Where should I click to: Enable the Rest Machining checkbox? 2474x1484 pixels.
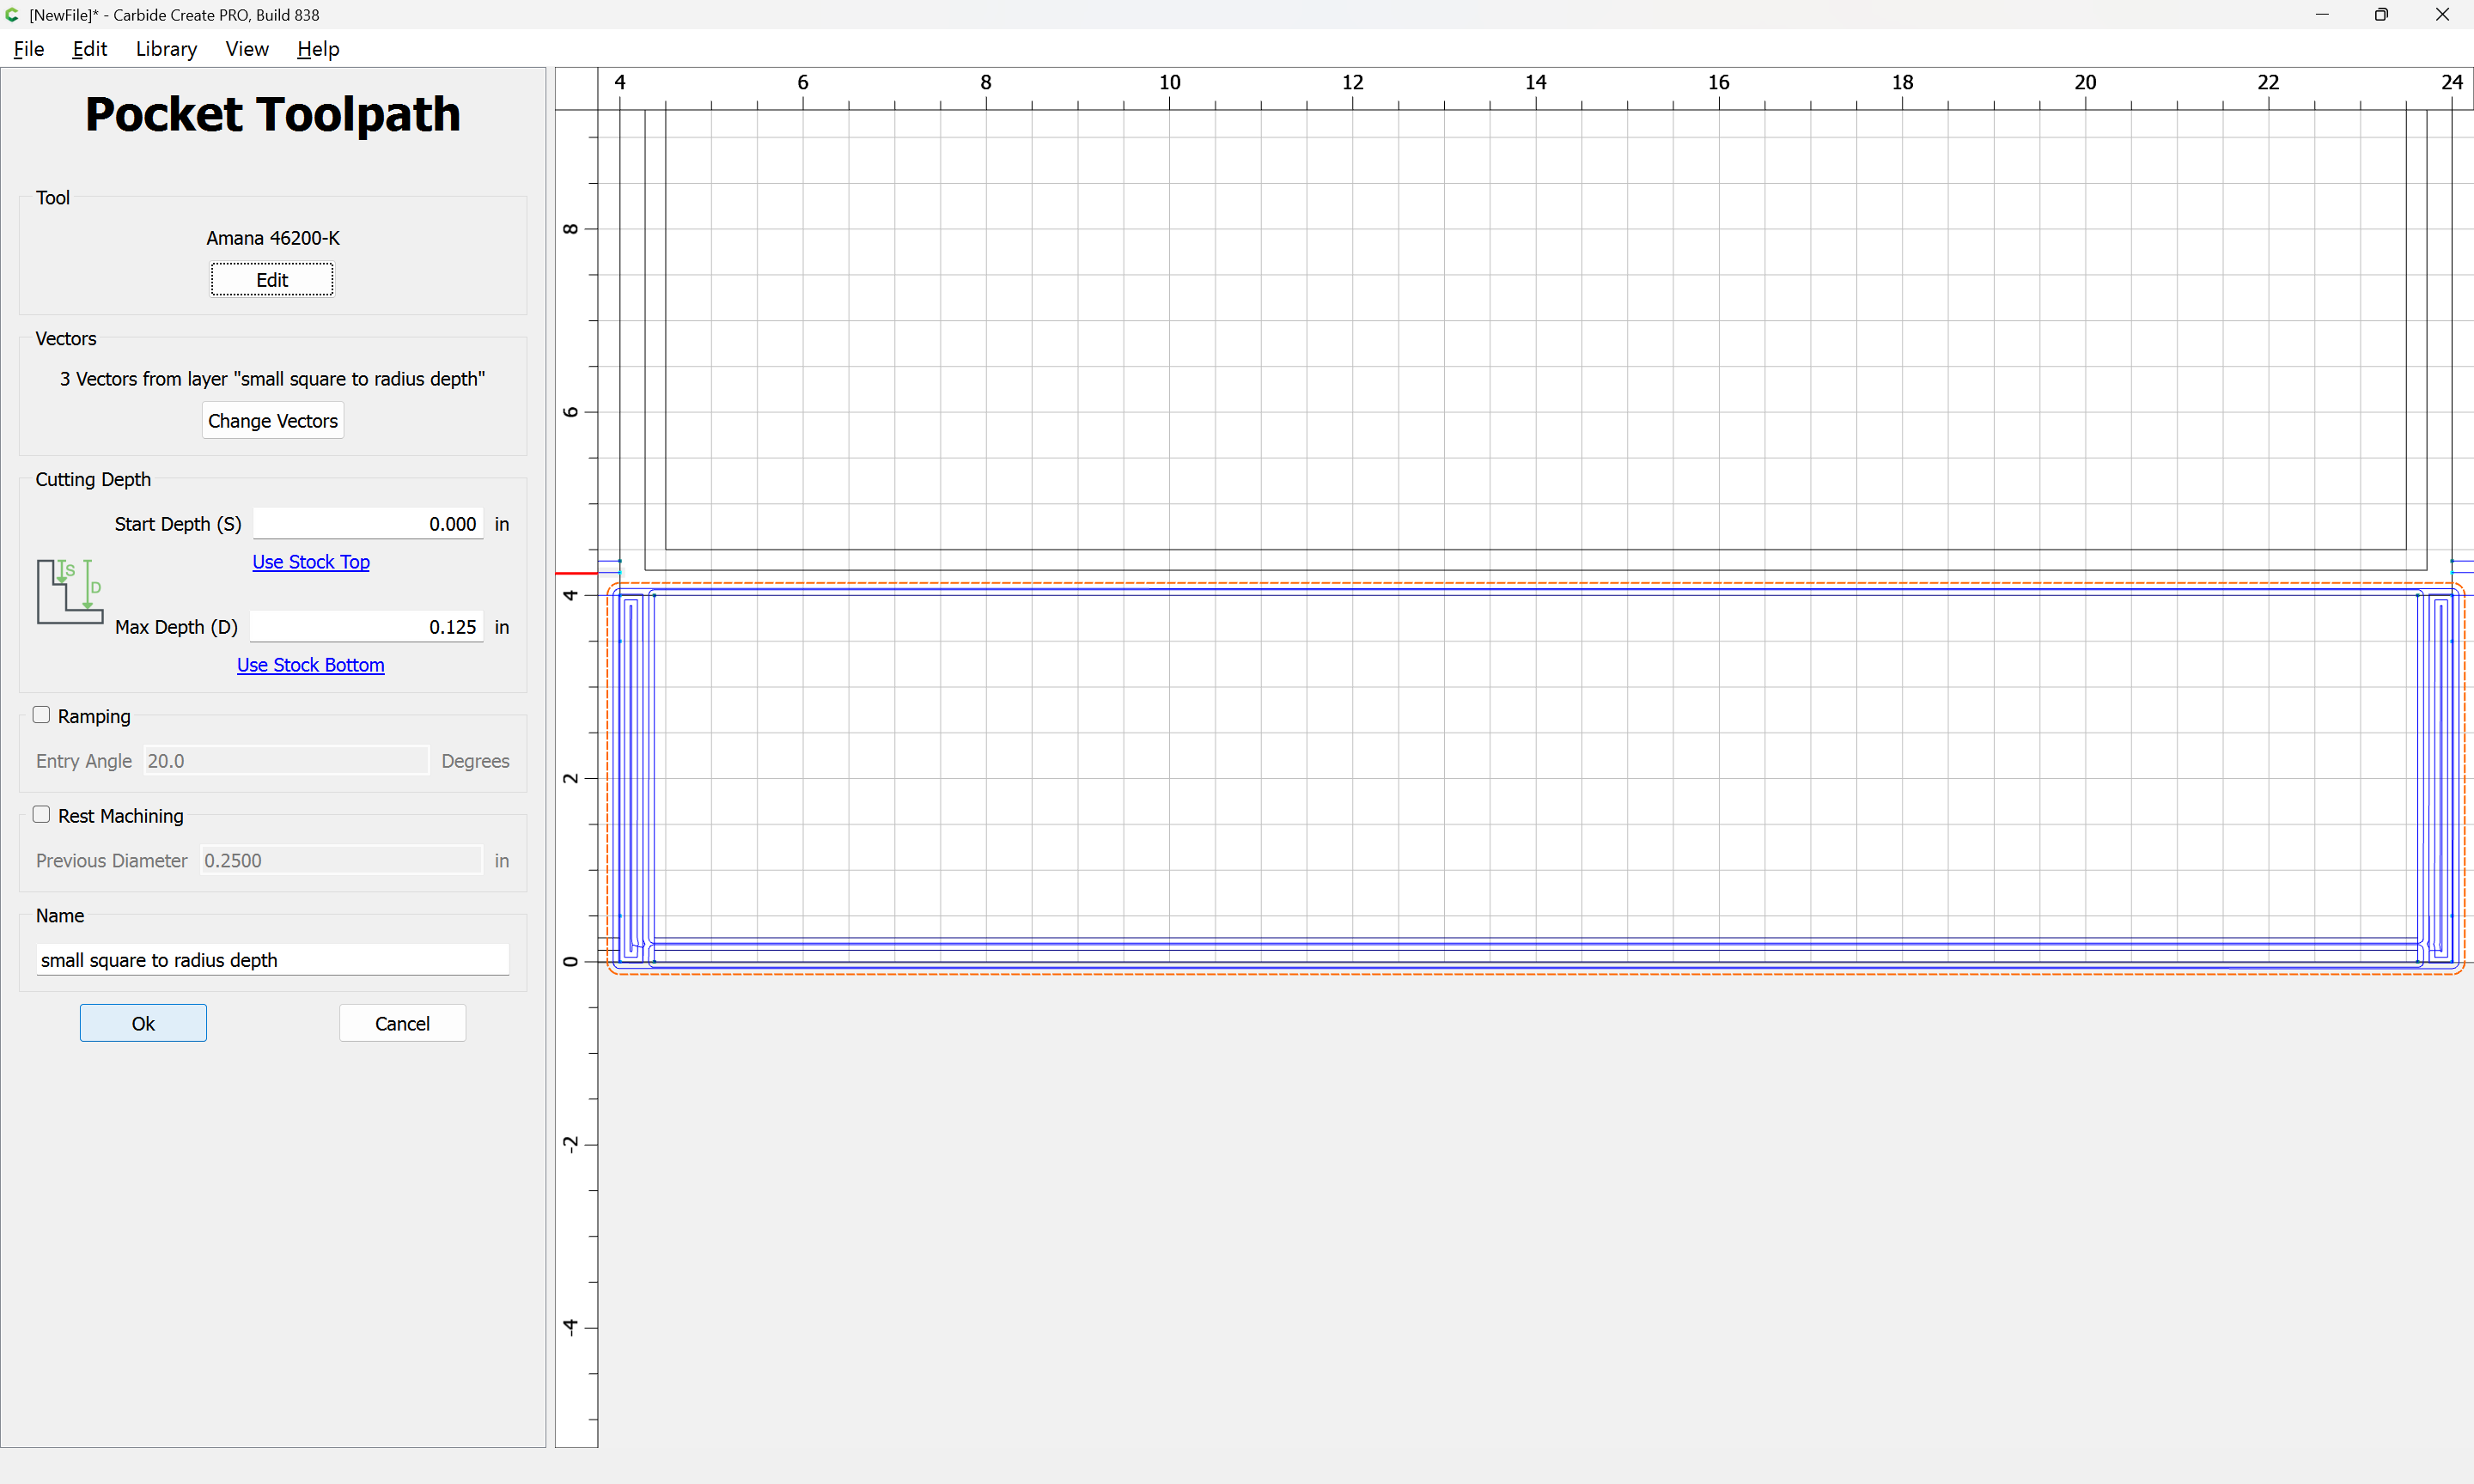point(41,815)
